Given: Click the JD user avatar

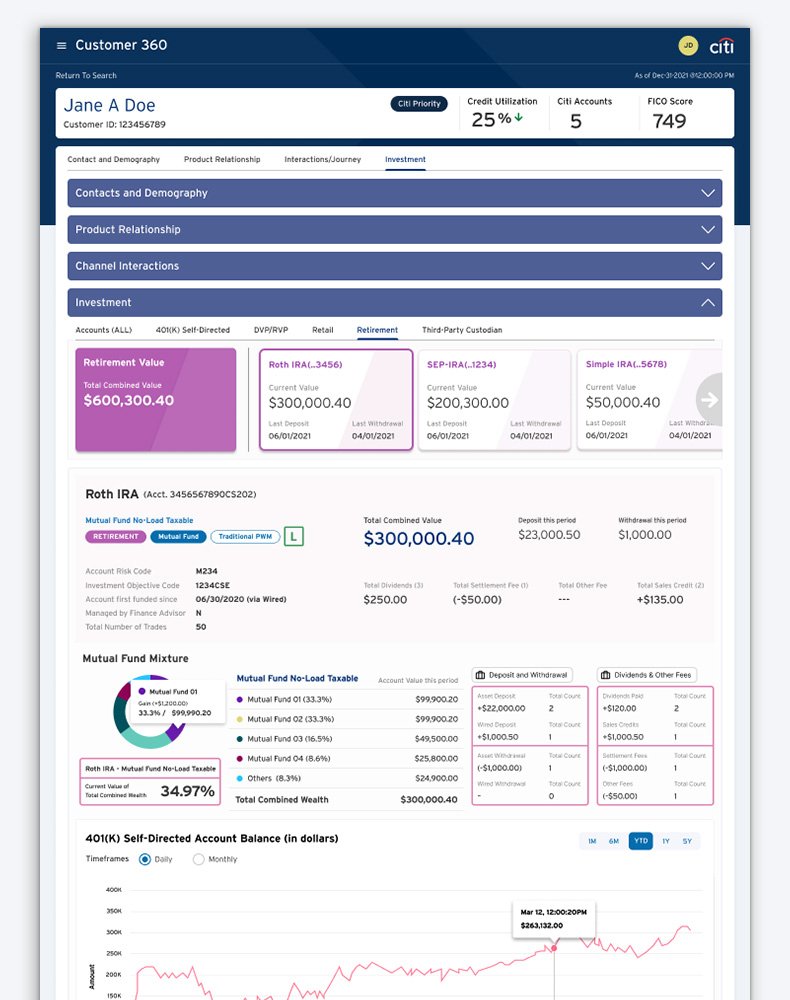Looking at the screenshot, I should click(x=688, y=45).
